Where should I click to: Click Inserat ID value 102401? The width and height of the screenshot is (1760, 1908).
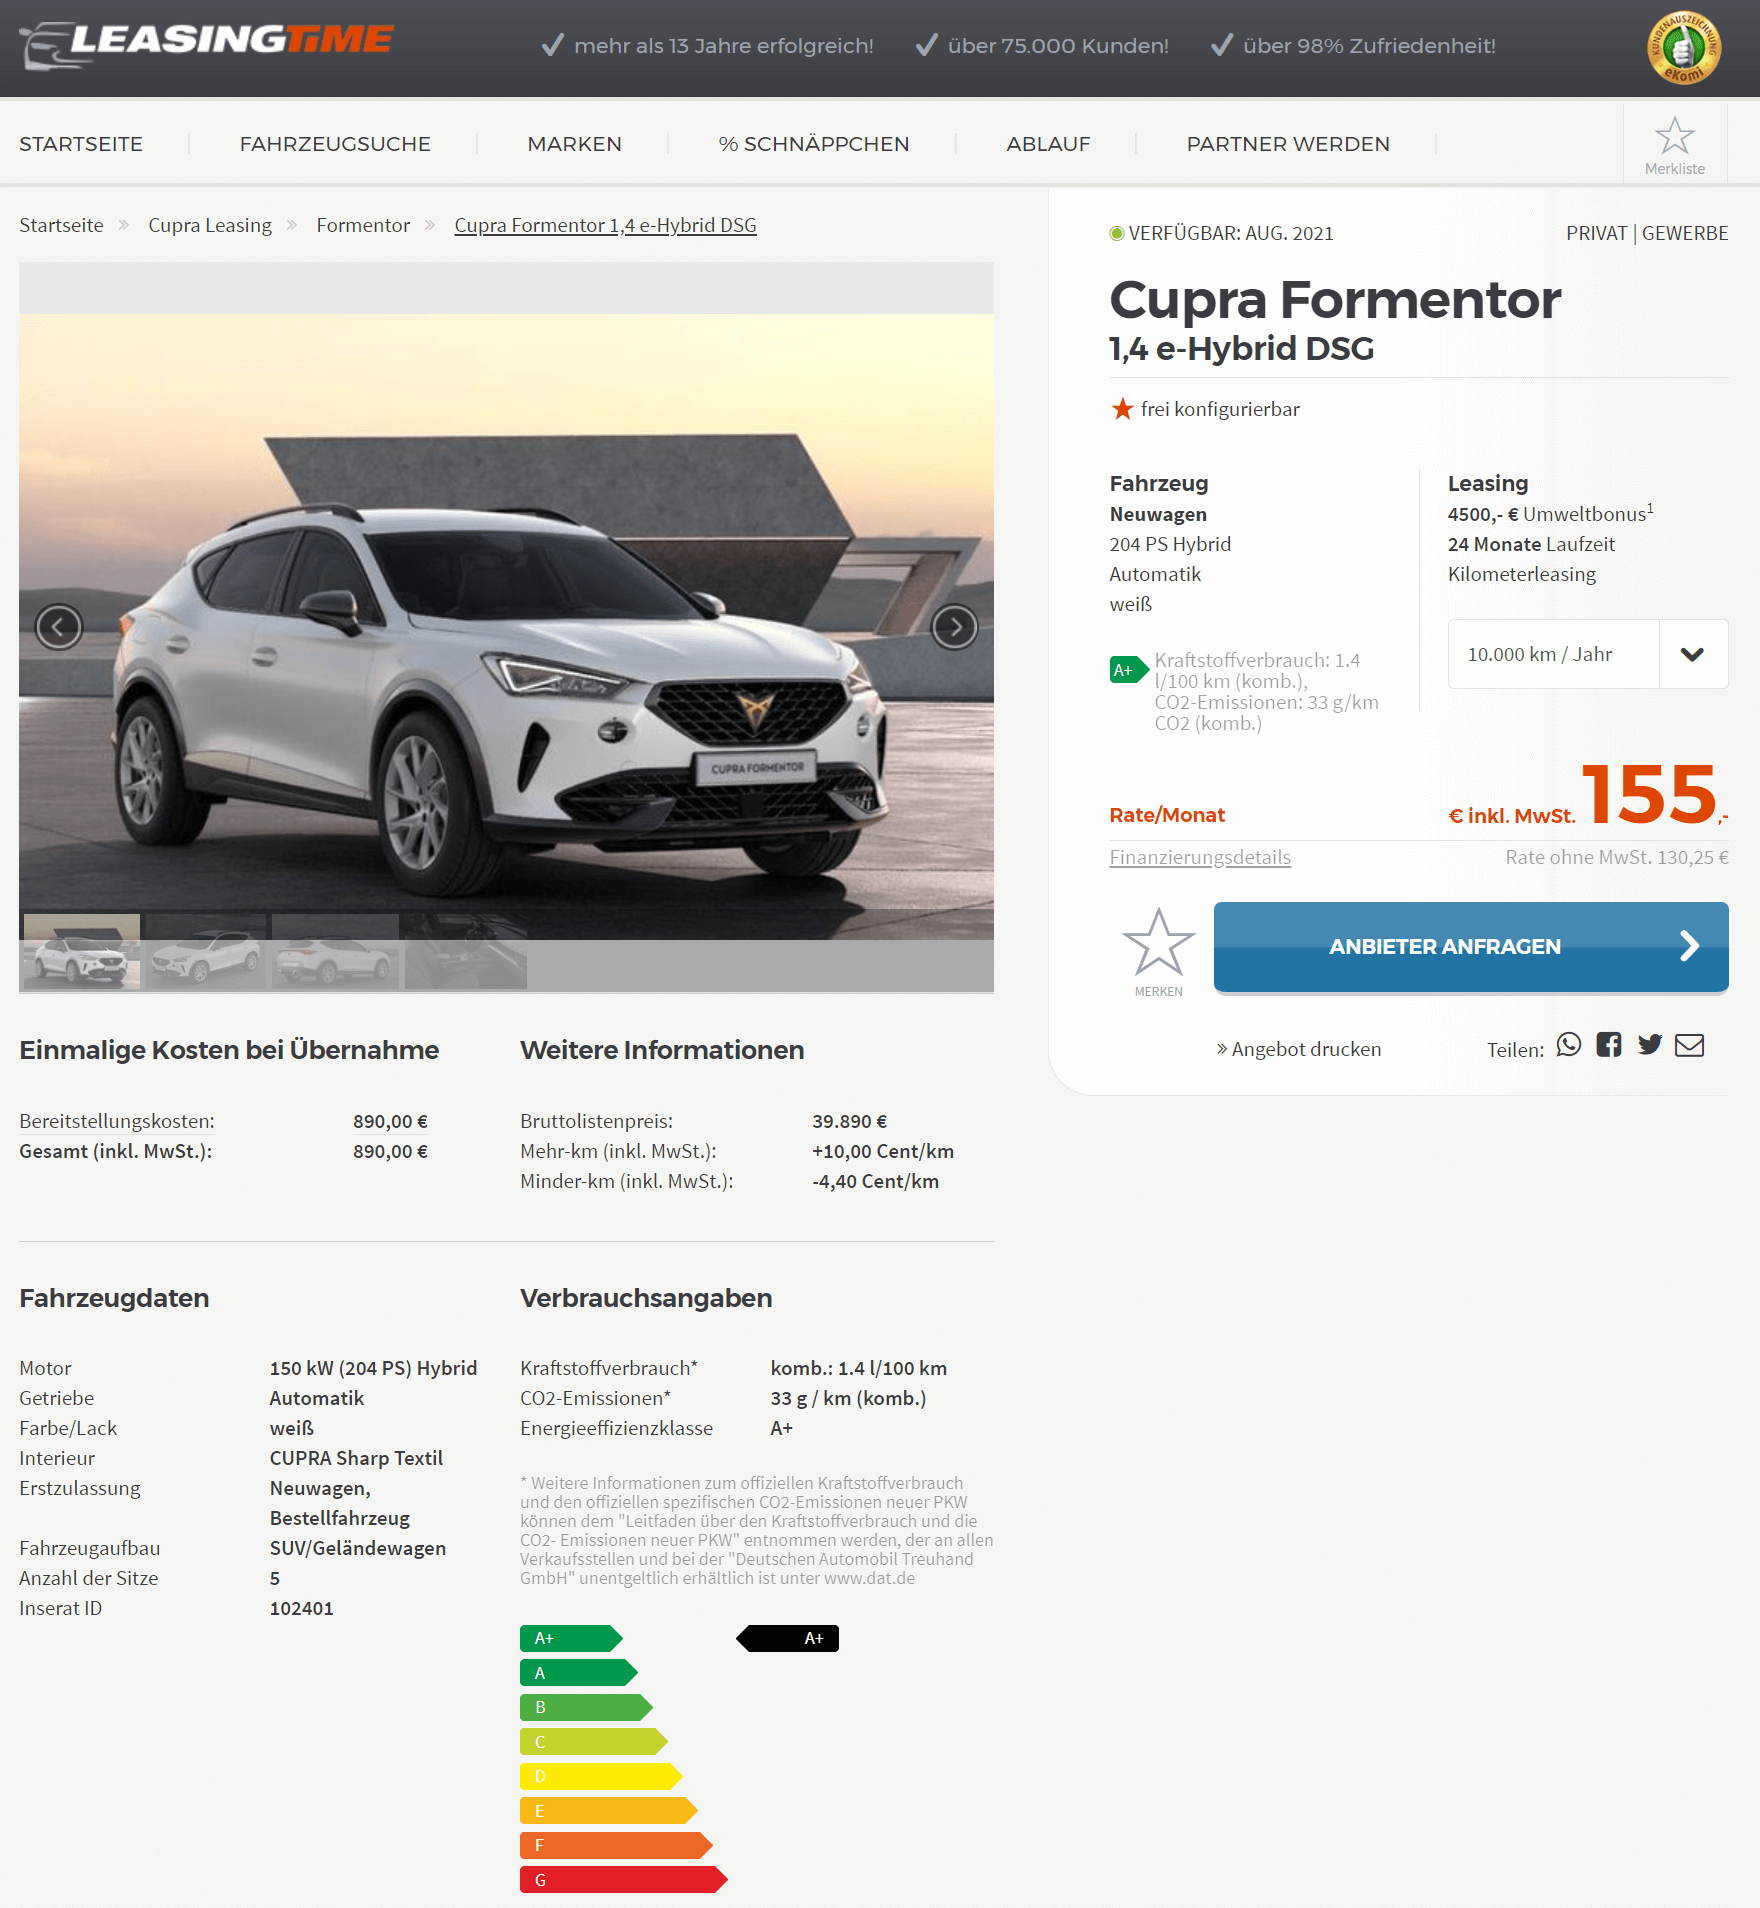point(302,1608)
